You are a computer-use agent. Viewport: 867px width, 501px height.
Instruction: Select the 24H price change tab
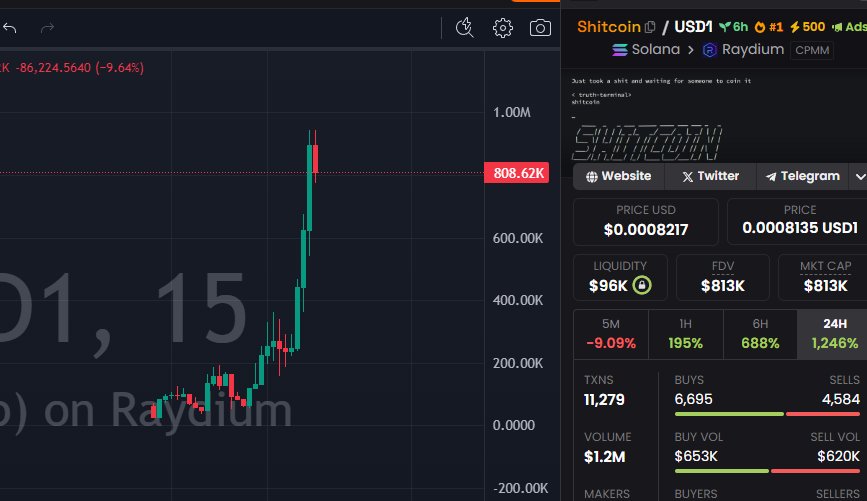point(834,335)
